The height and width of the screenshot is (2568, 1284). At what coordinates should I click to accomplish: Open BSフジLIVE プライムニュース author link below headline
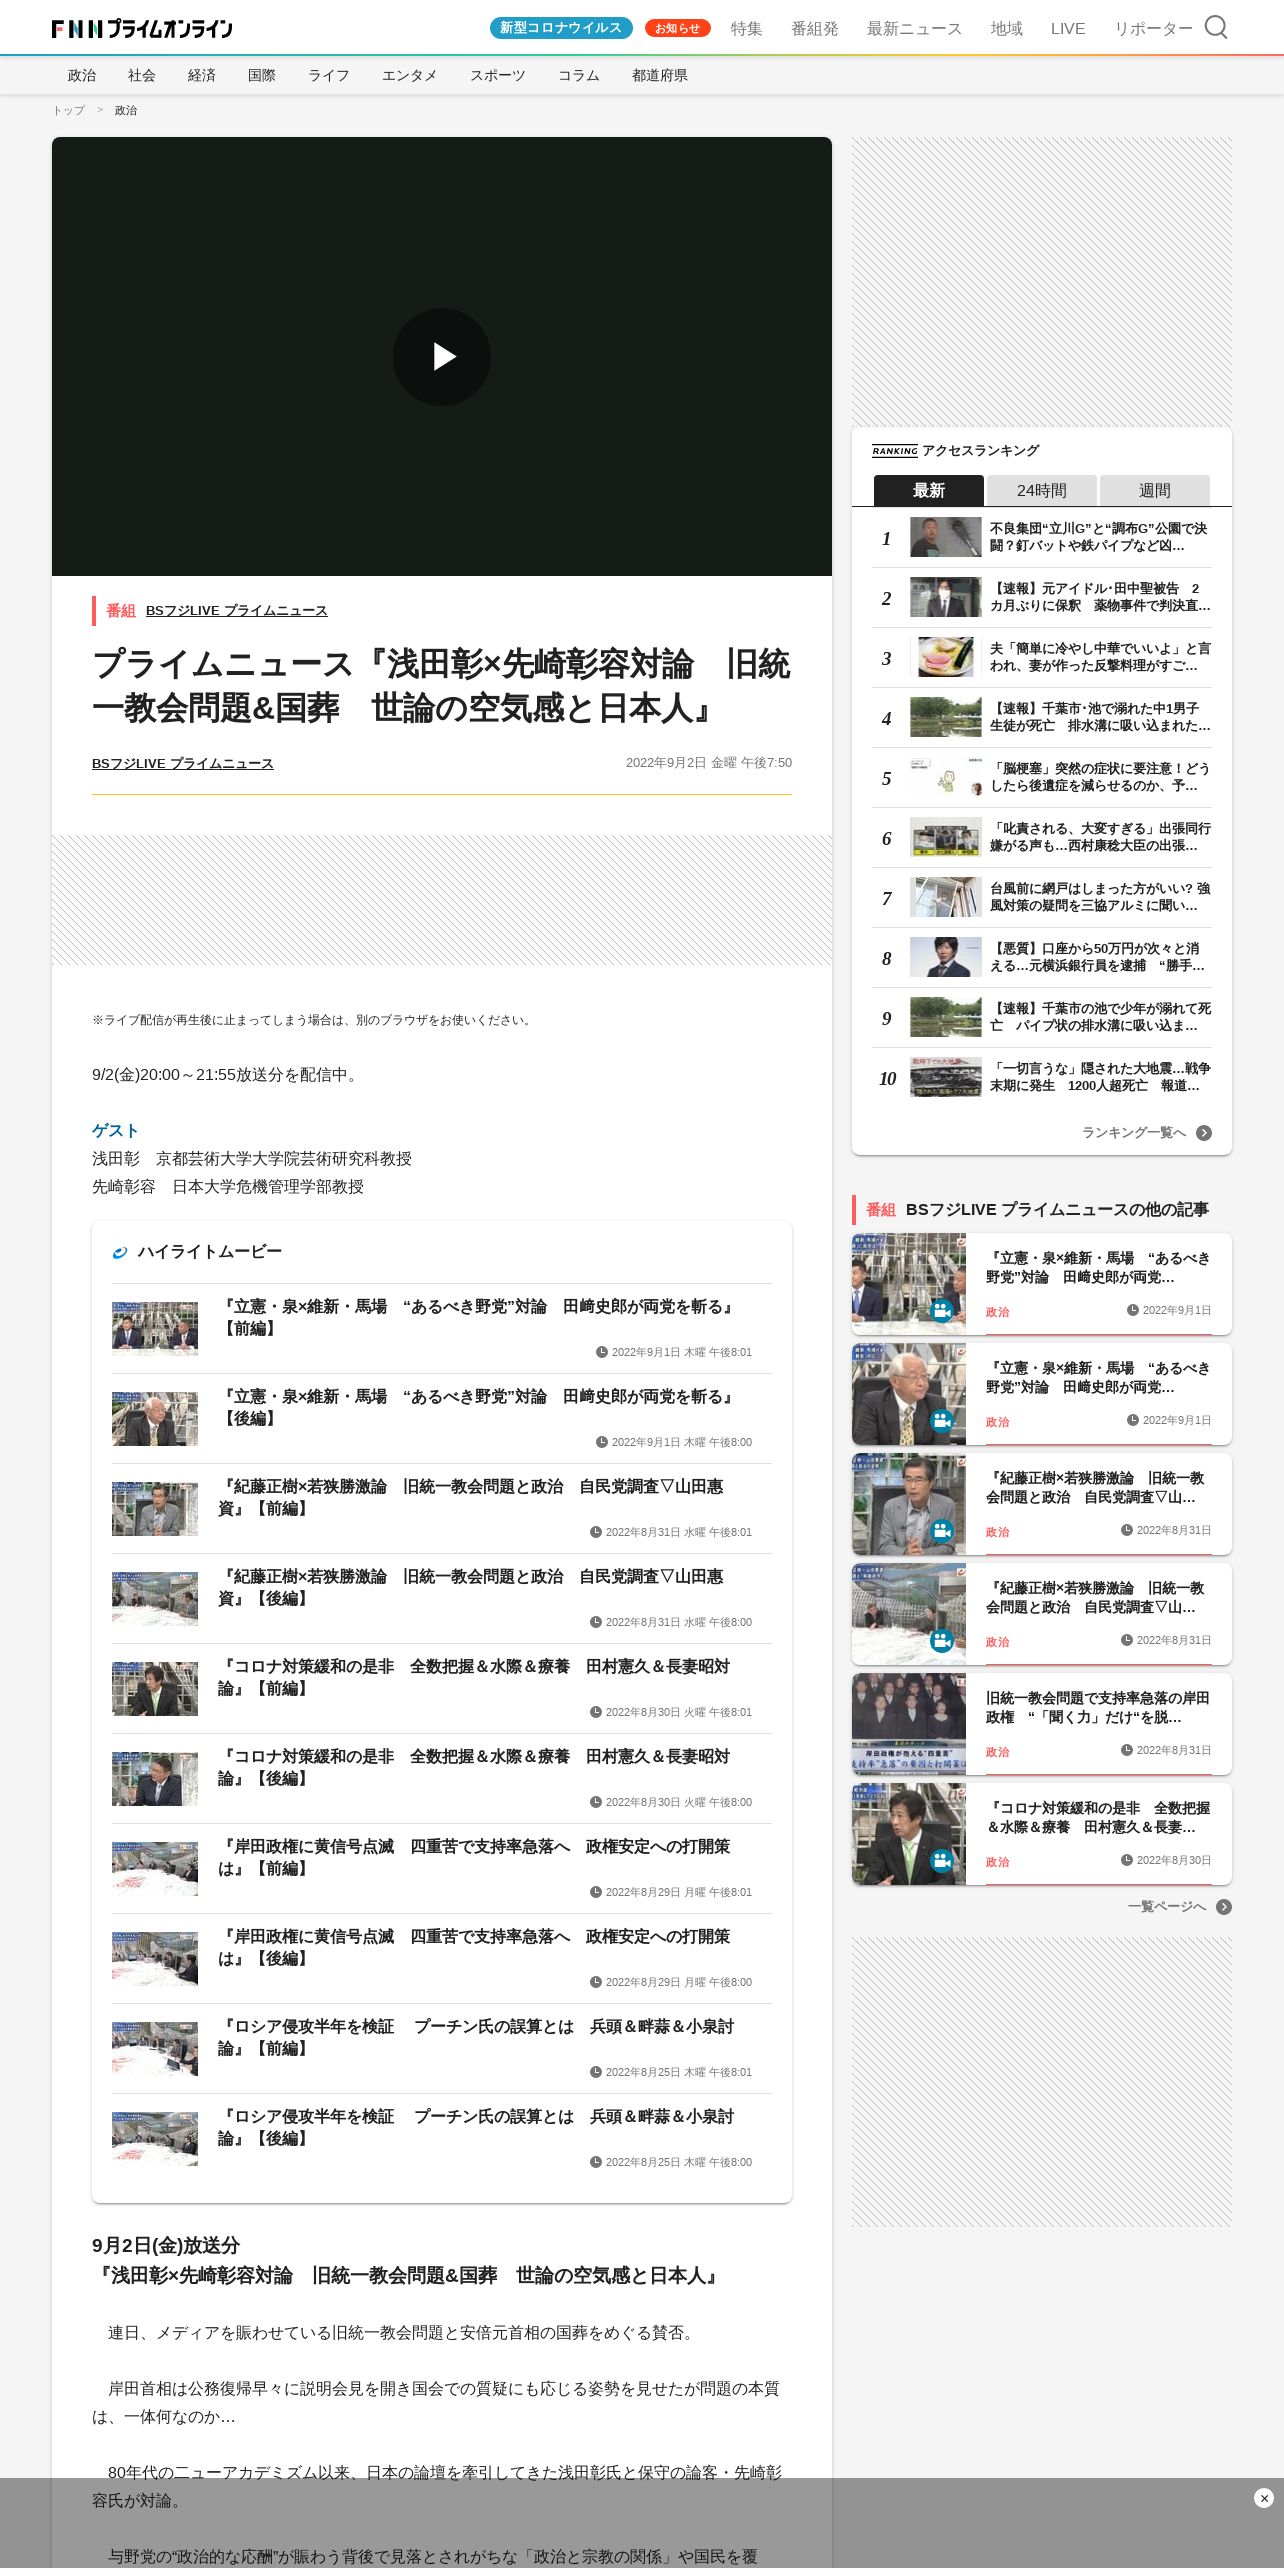(182, 764)
